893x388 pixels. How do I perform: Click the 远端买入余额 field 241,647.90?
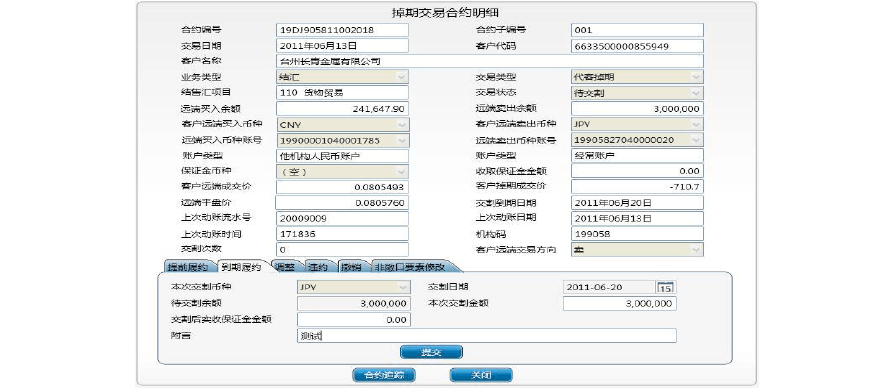[342, 108]
